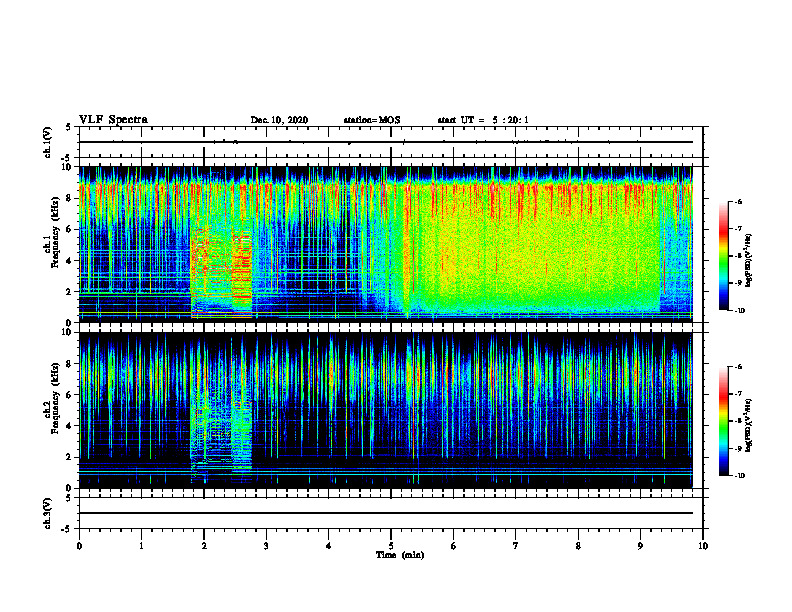Image resolution: width=792 pixels, height=612 pixels.
Task: Click the ch.1 spectrogram color scale bar
Action: pos(724,256)
